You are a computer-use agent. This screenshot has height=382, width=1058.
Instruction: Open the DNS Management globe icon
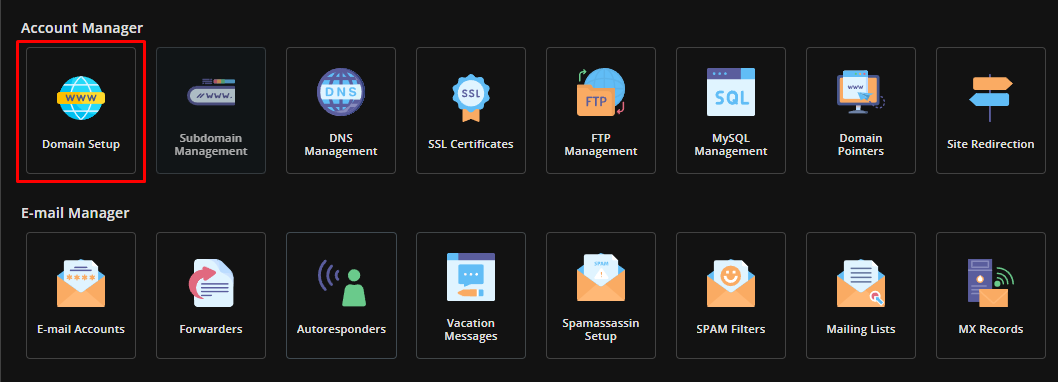pyautogui.click(x=341, y=92)
